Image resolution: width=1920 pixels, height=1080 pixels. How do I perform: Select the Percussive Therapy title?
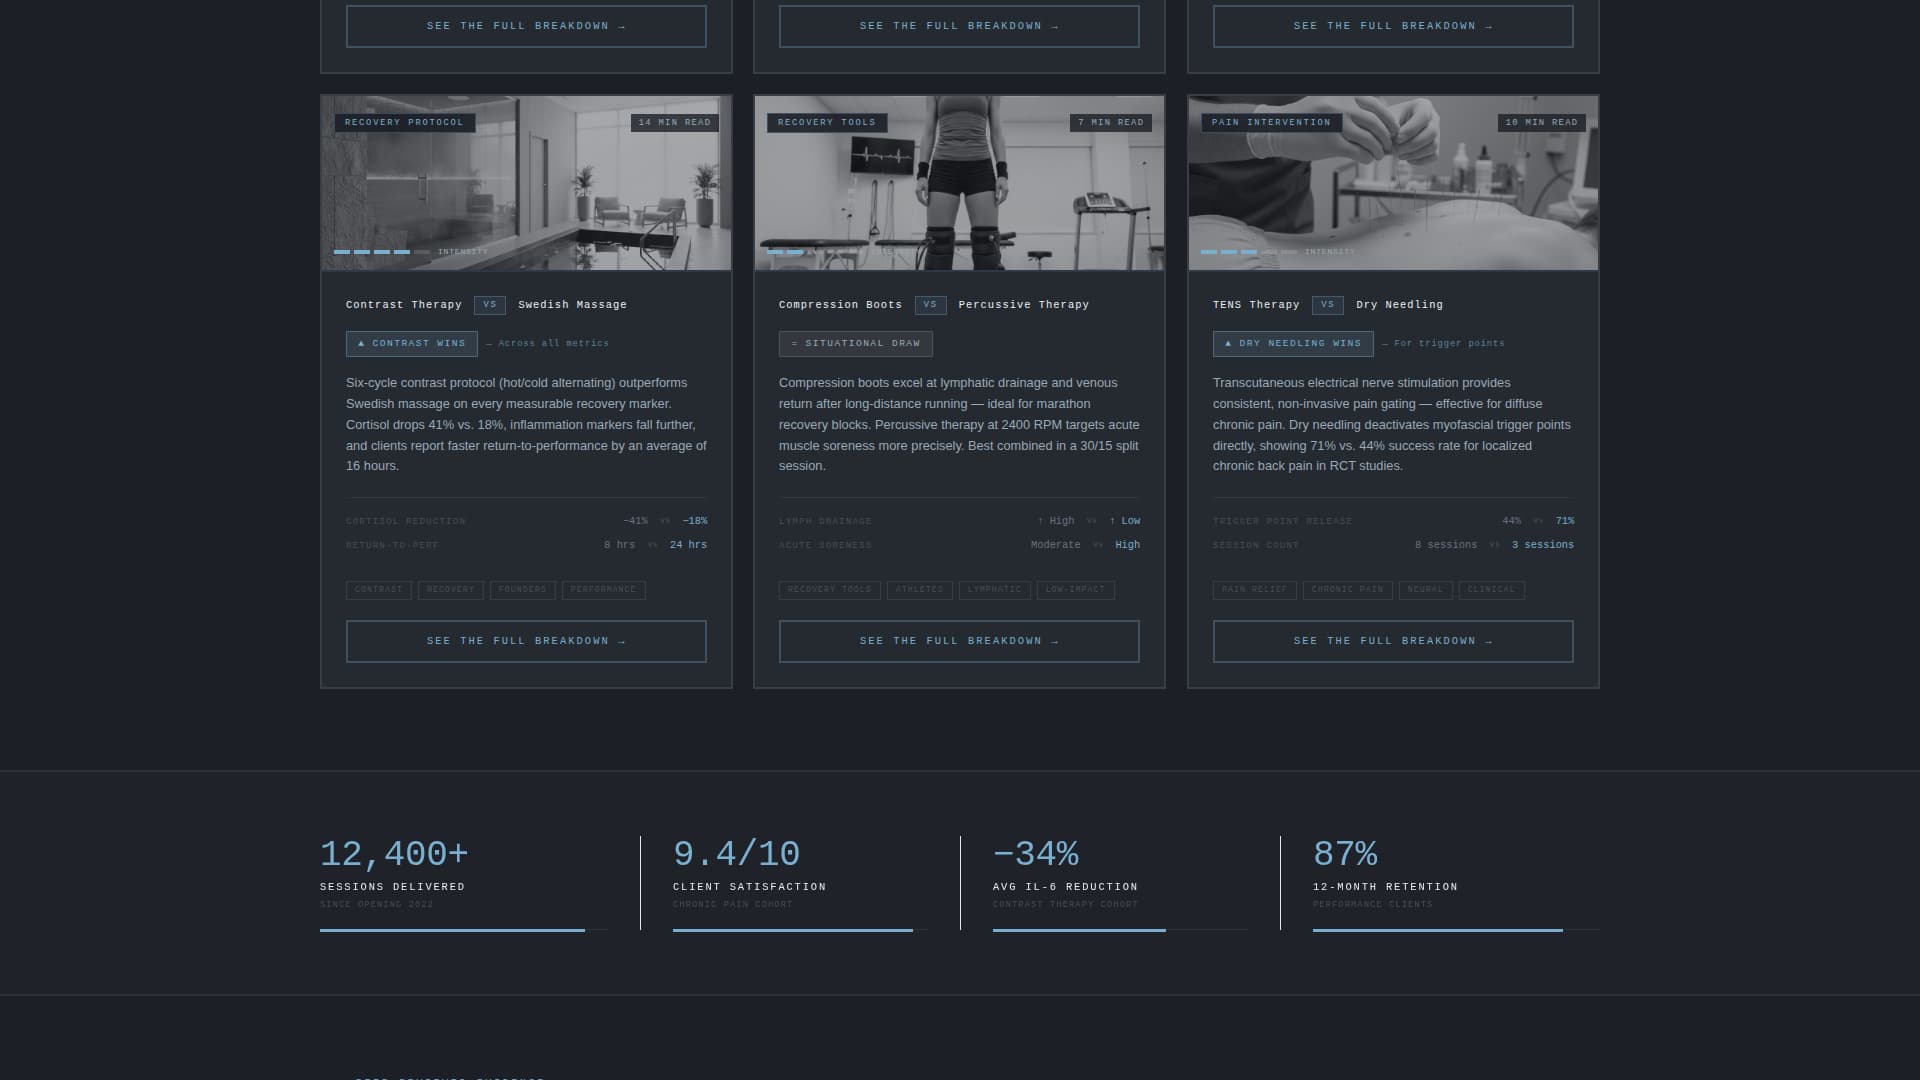[1023, 305]
